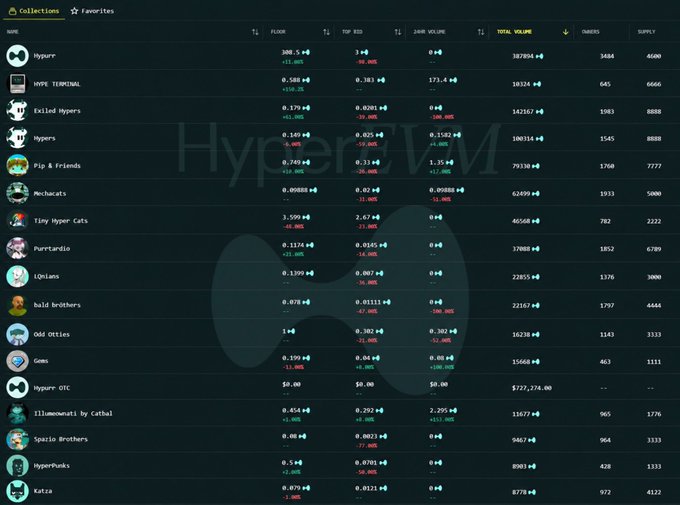Open the Collections tab
The image size is (680, 505).
pyautogui.click(x=34, y=11)
